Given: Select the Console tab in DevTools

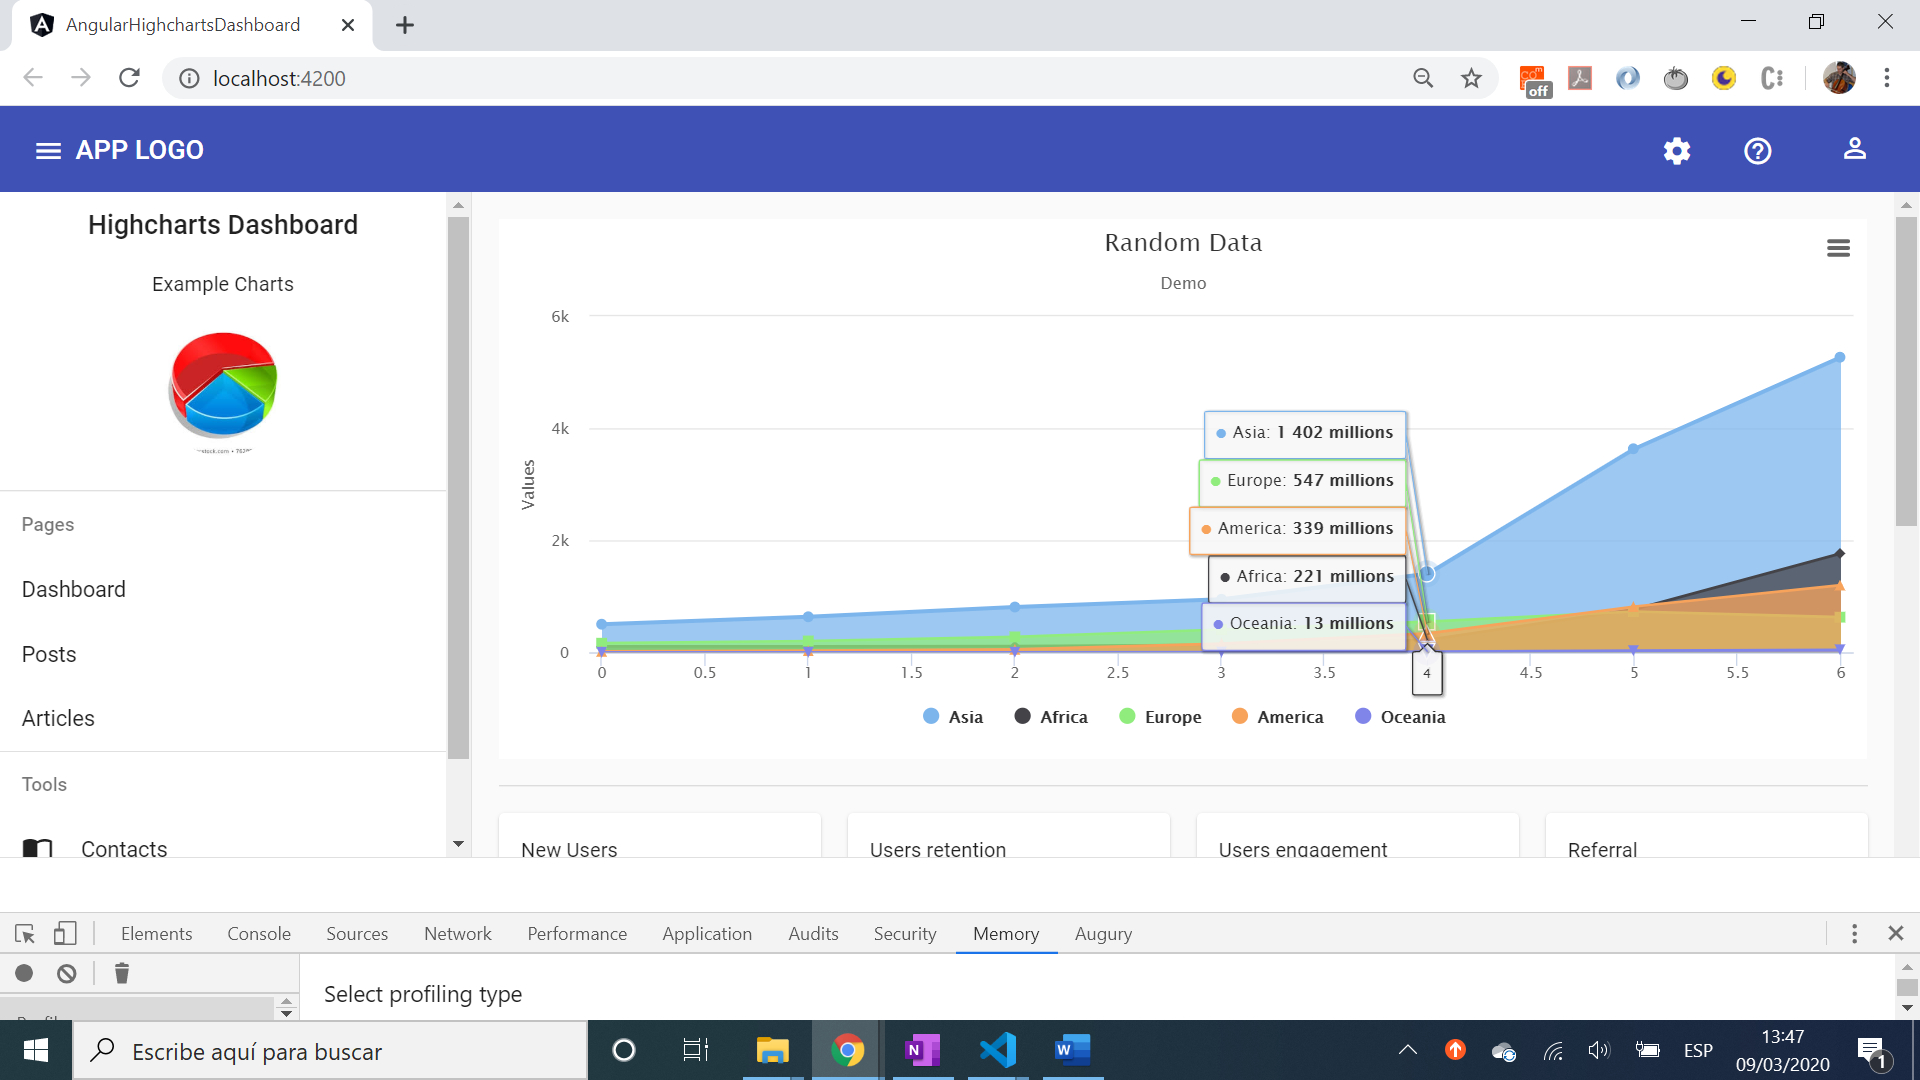Looking at the screenshot, I should point(260,934).
